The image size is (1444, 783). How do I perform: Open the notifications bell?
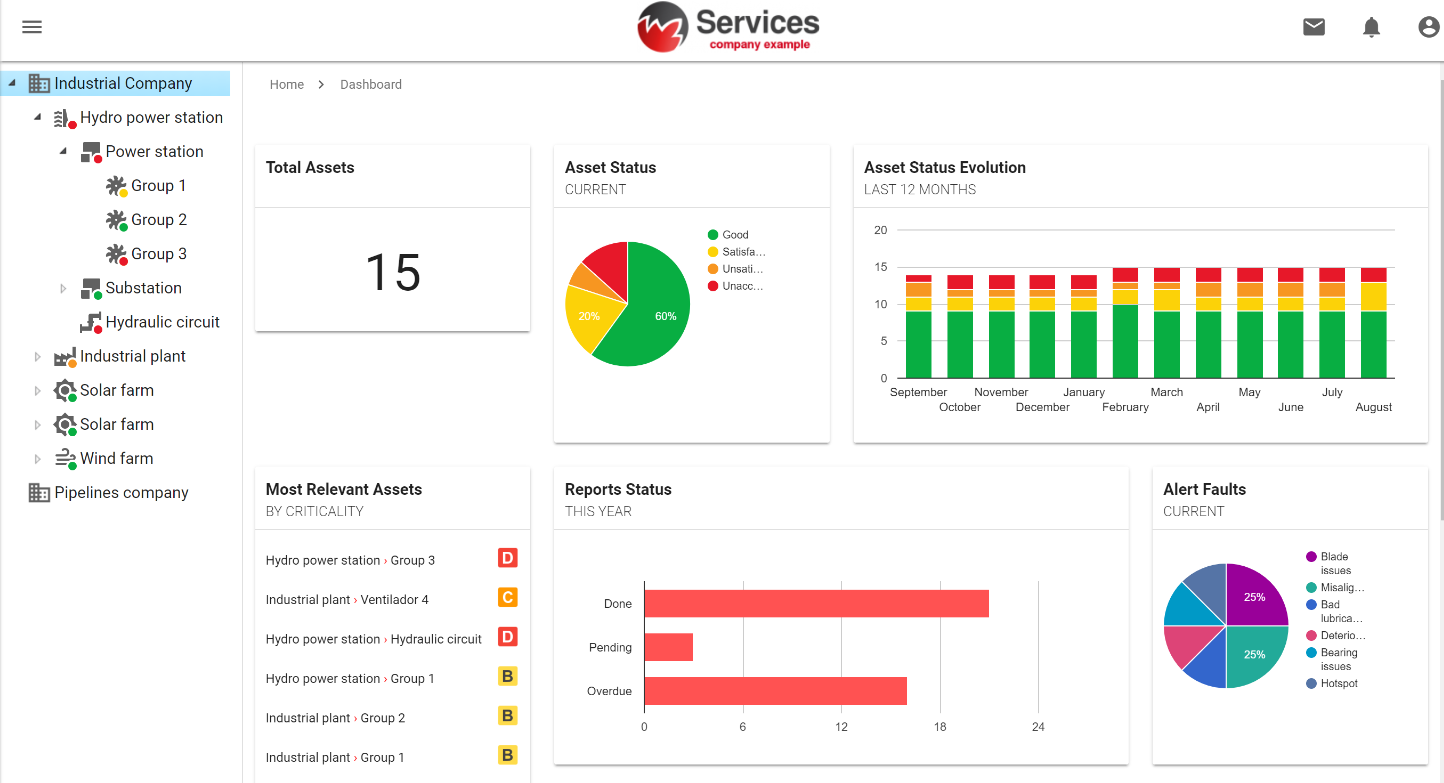pos(1371,27)
